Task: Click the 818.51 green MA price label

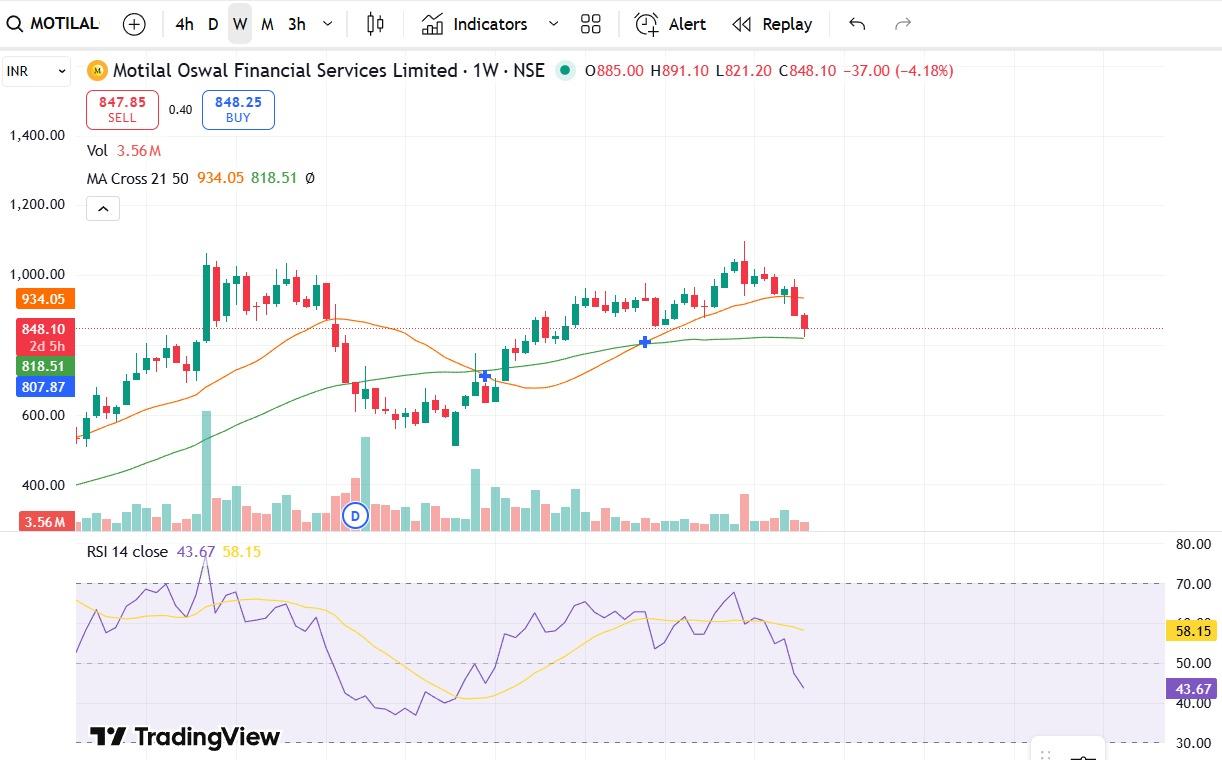Action: [45, 367]
